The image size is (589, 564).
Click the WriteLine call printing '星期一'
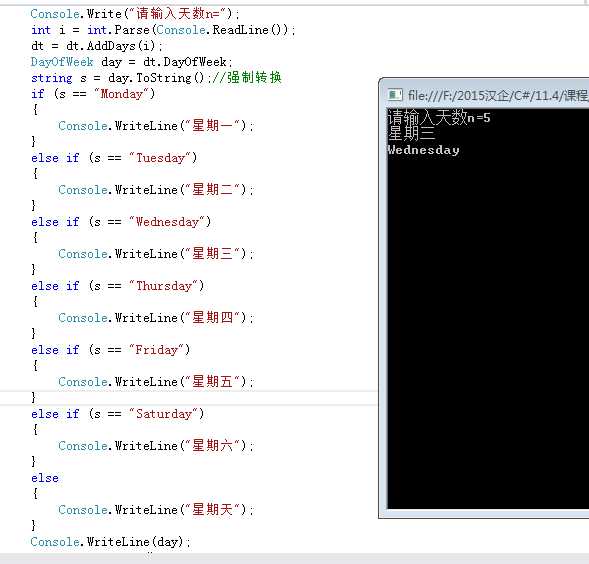tap(156, 126)
